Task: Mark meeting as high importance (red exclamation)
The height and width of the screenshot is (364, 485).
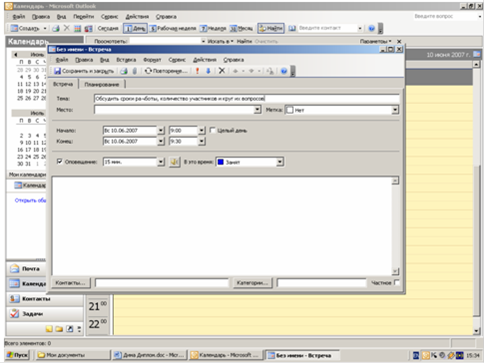Action: [x=197, y=71]
